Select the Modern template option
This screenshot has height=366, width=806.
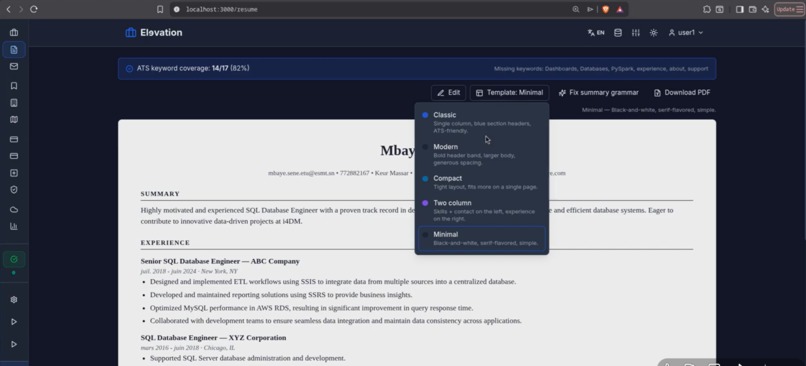tap(482, 154)
